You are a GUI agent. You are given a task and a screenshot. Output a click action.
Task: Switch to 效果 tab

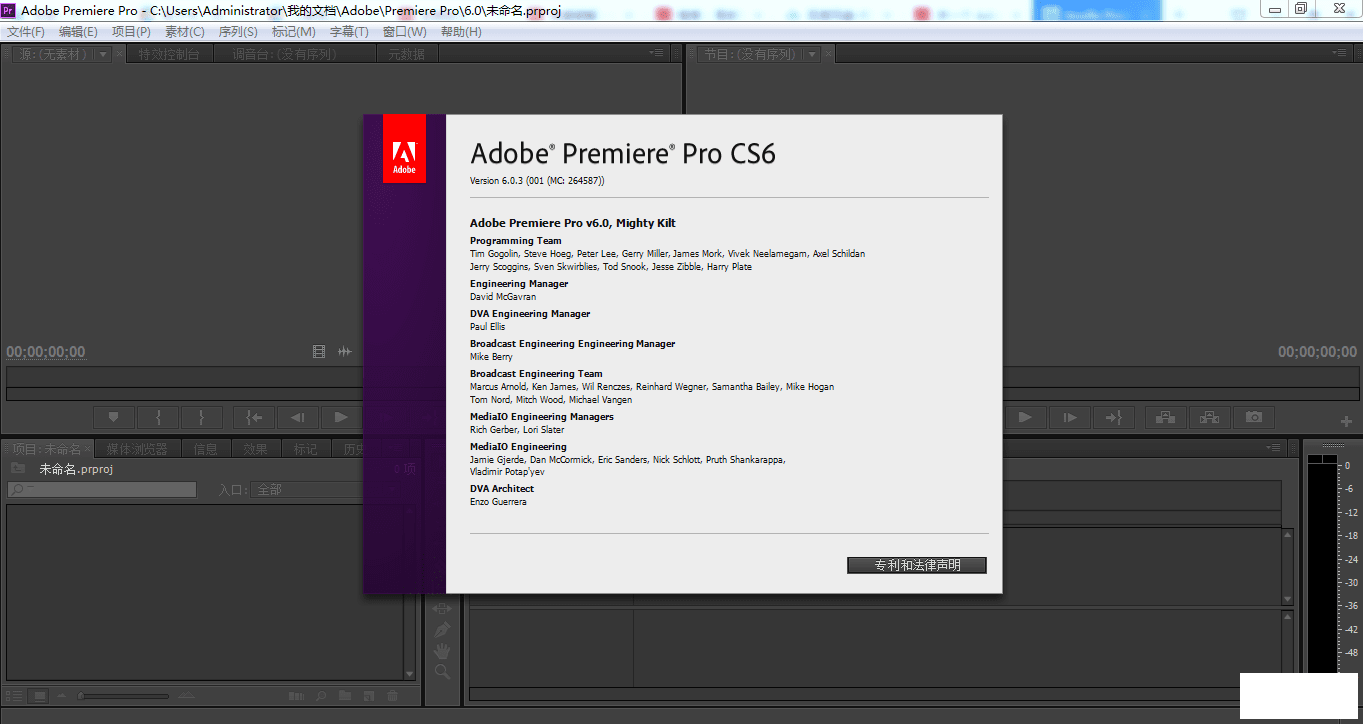tap(255, 449)
